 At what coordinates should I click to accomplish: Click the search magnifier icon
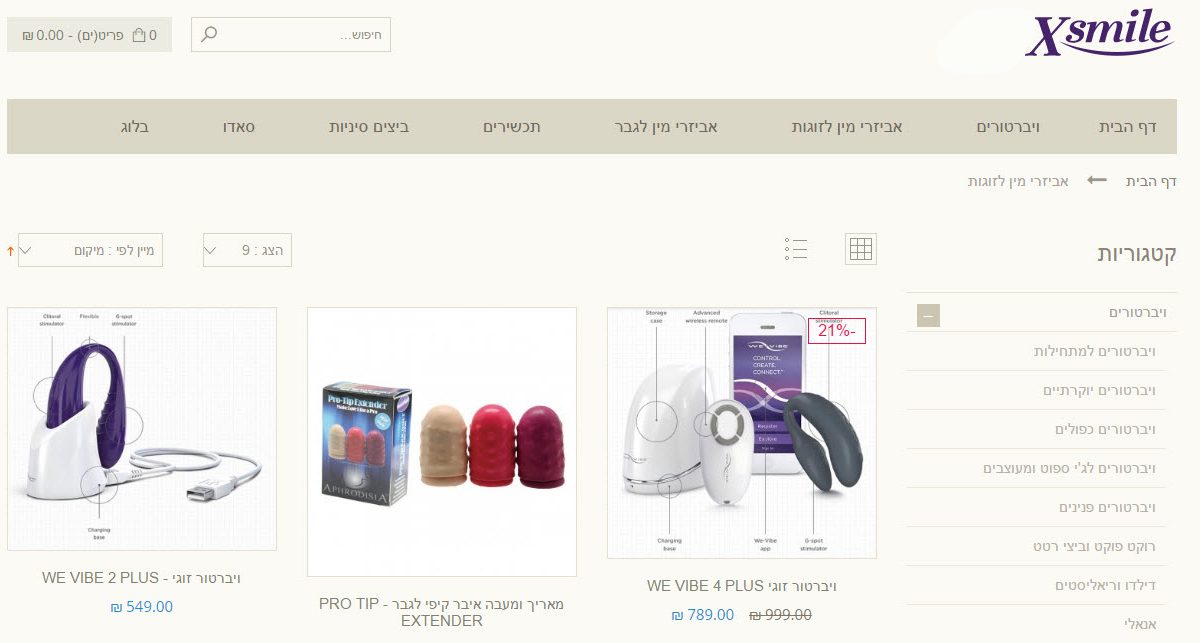pos(209,35)
